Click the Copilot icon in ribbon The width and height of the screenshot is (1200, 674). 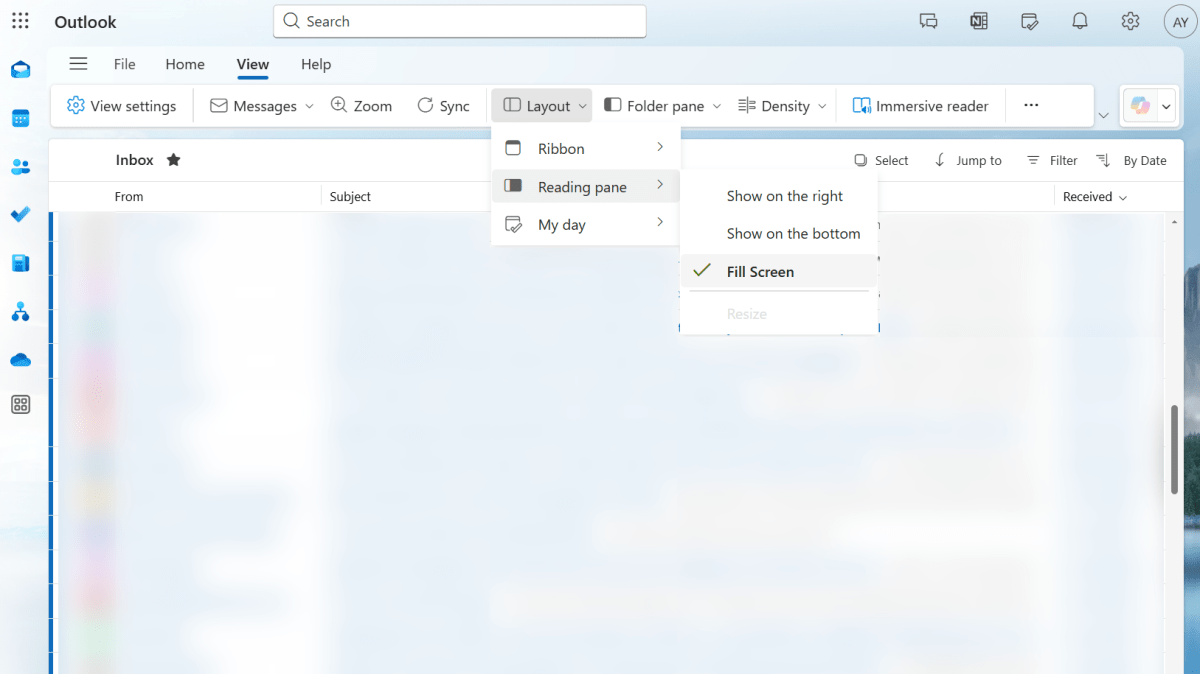tap(1141, 106)
